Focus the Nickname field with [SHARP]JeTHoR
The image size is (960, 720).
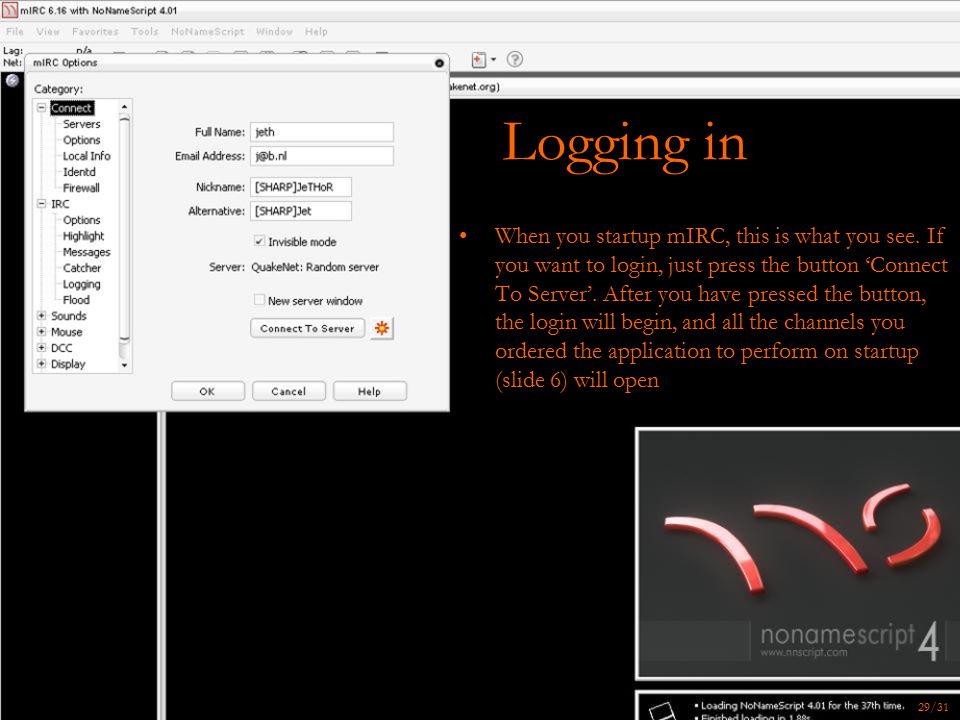[x=301, y=187]
